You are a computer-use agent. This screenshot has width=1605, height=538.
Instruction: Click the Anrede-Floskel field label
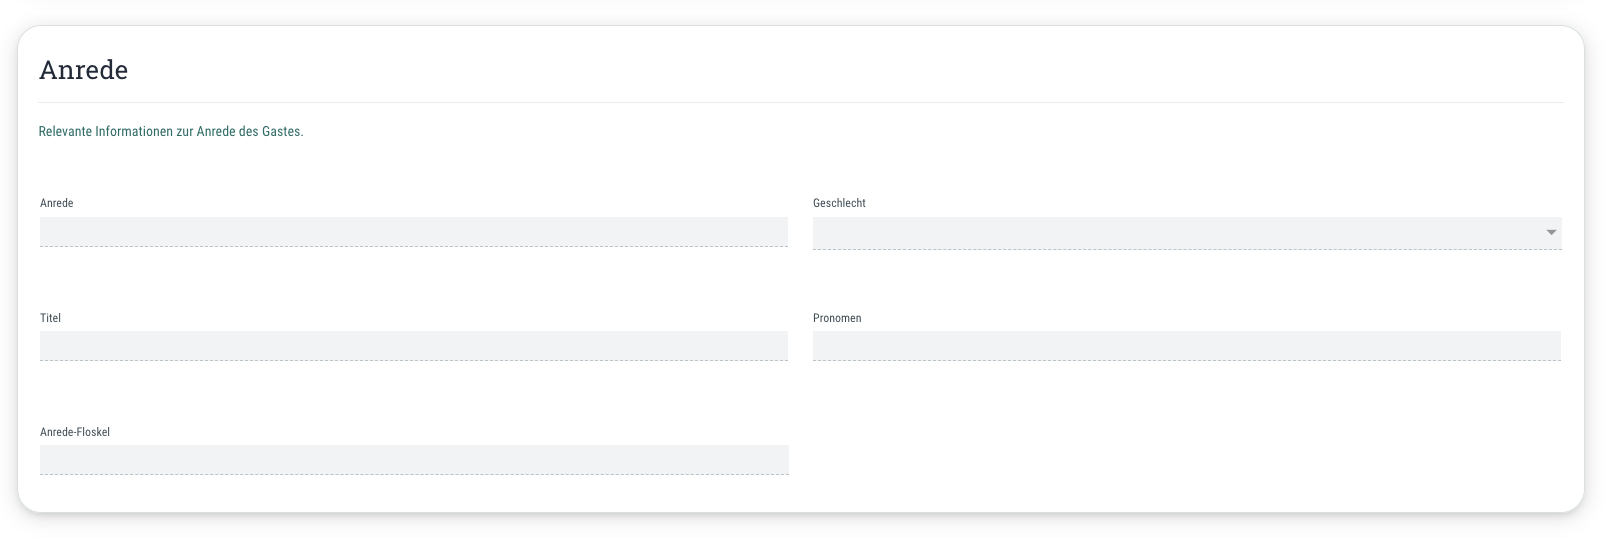pyautogui.click(x=75, y=432)
